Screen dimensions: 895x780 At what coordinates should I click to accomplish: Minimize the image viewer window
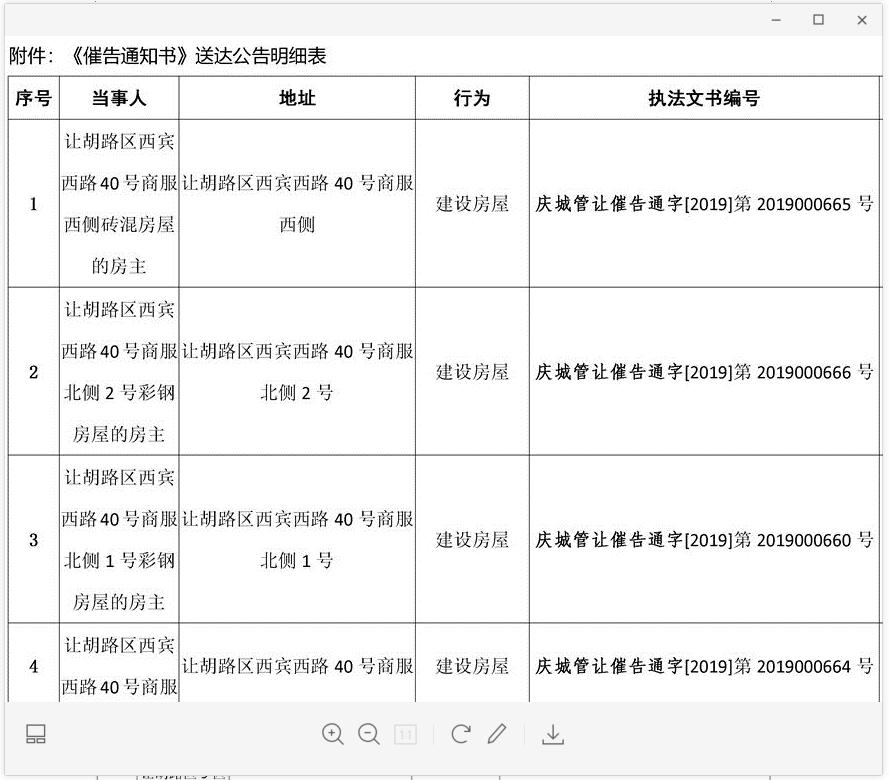tap(775, 20)
